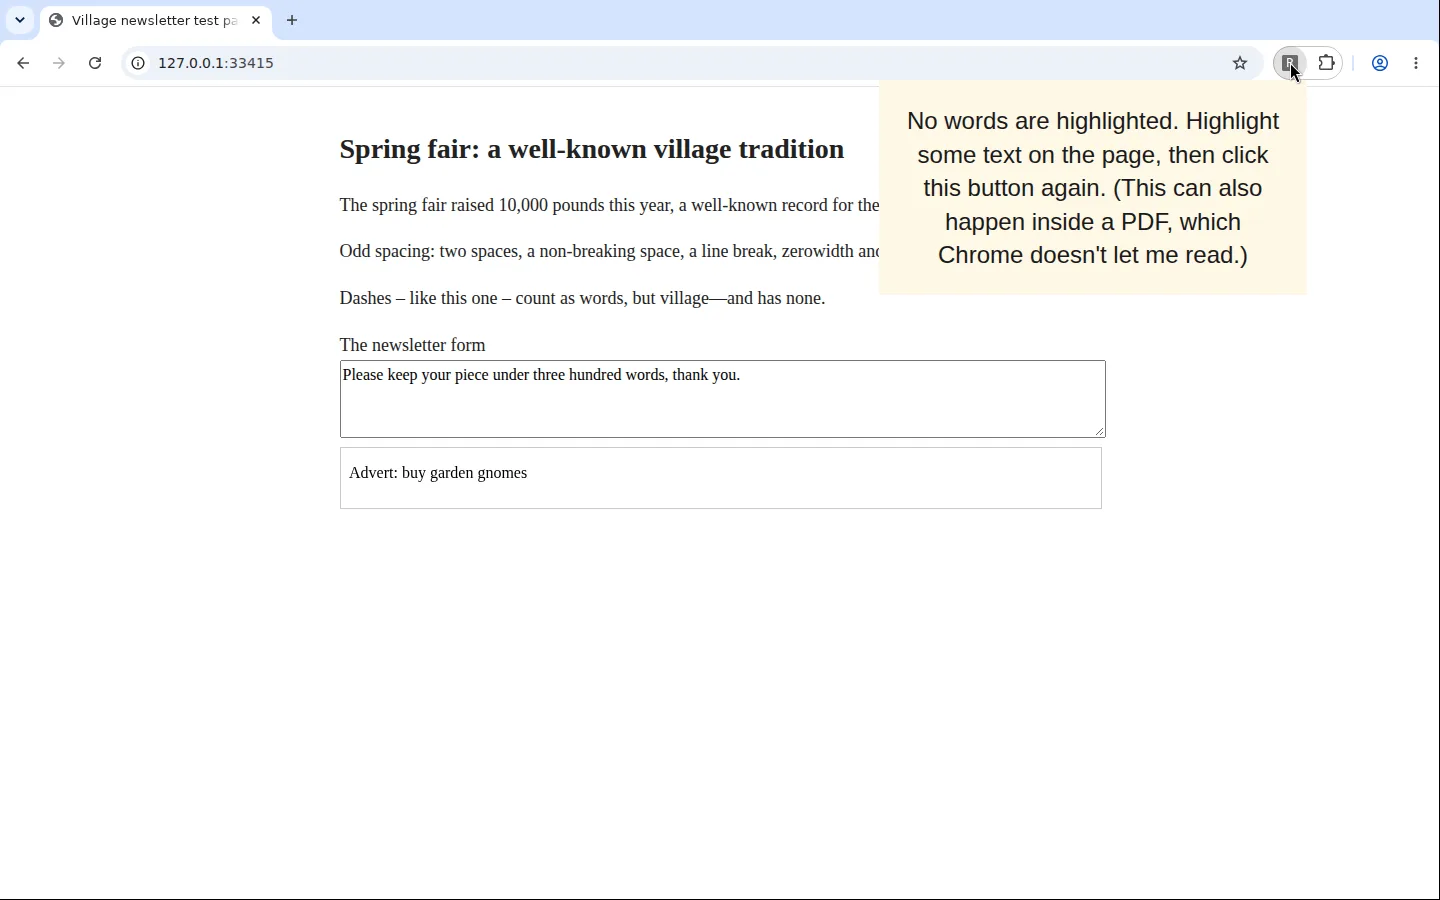Open Chrome's three-dot menu

point(1417,63)
